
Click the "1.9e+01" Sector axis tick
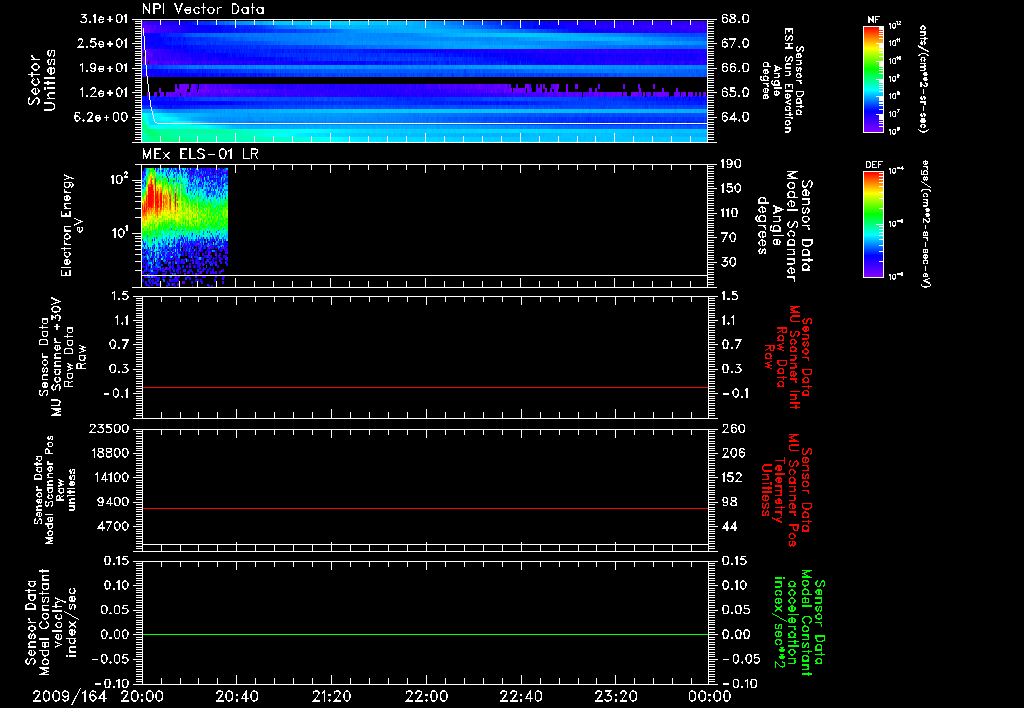[x=104, y=68]
